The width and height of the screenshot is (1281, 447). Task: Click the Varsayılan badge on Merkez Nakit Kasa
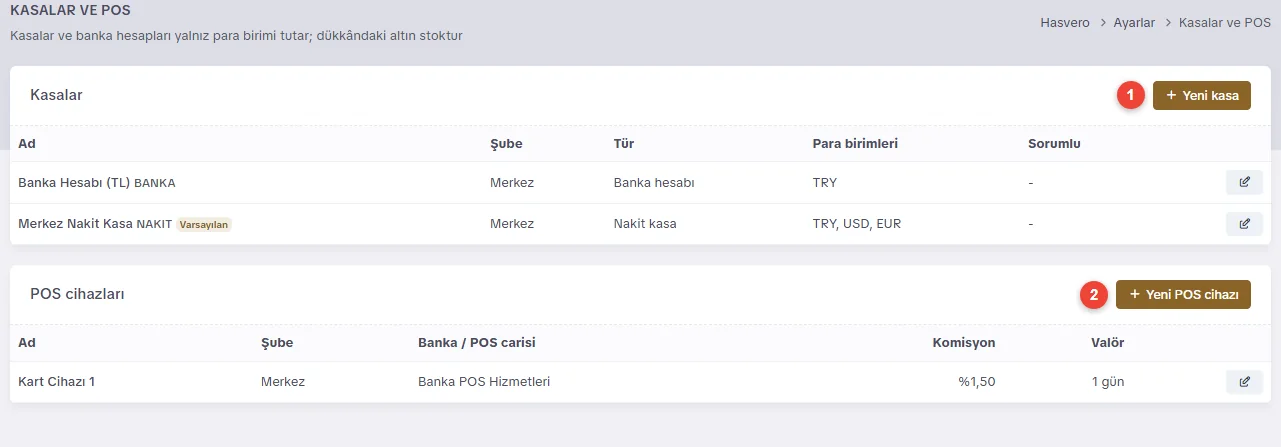pos(205,224)
